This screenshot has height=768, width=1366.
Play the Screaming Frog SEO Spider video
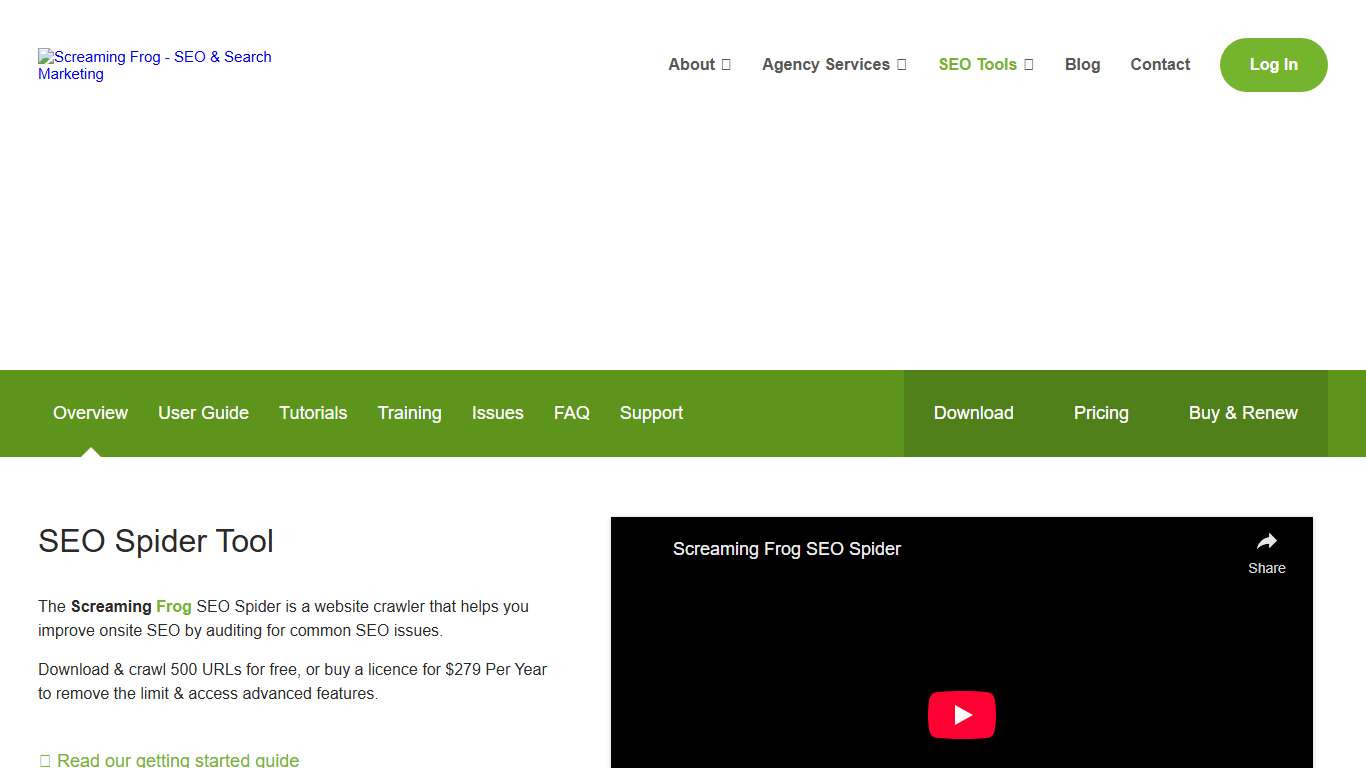pos(961,714)
